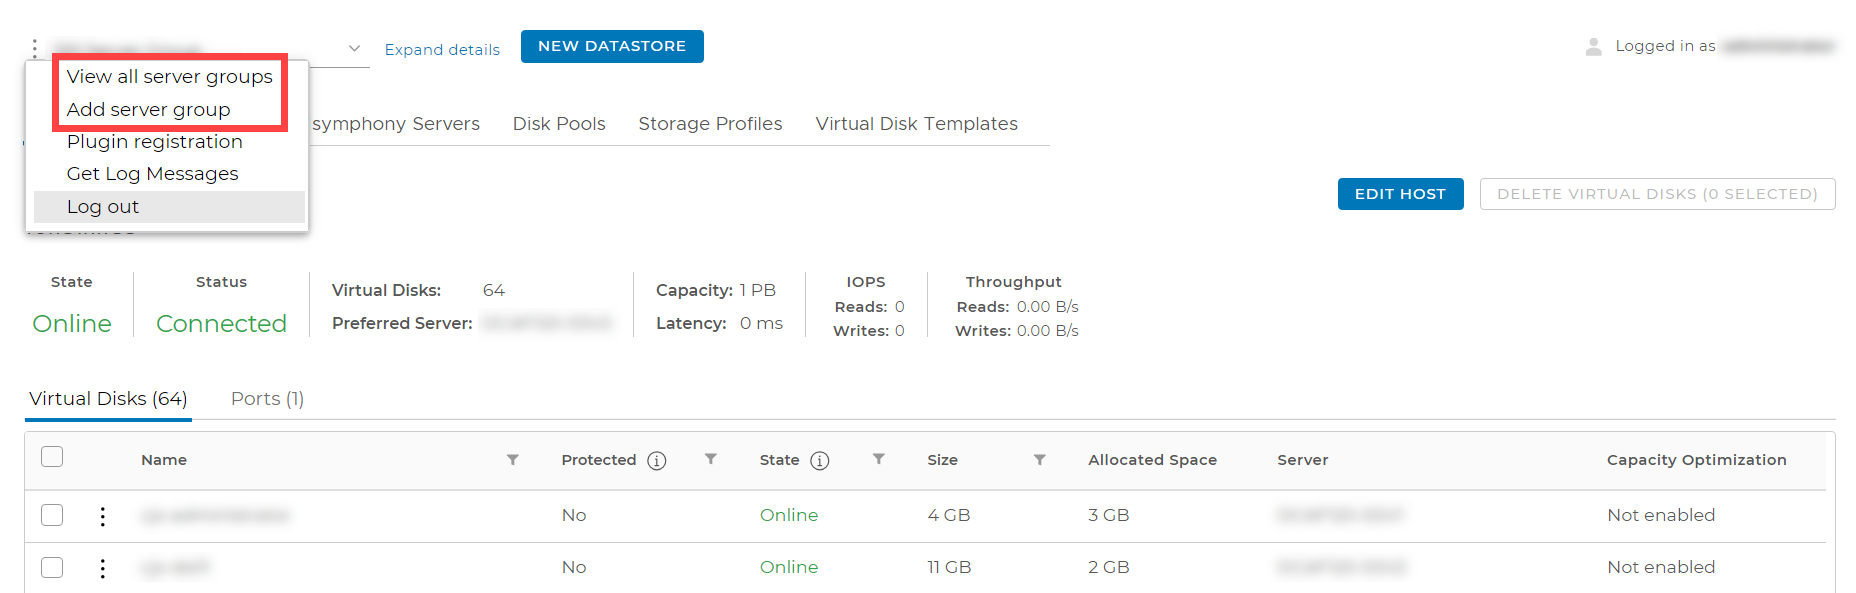This screenshot has width=1856, height=593.
Task: Open kebab menu for first virtual disk row
Action: tap(102, 516)
